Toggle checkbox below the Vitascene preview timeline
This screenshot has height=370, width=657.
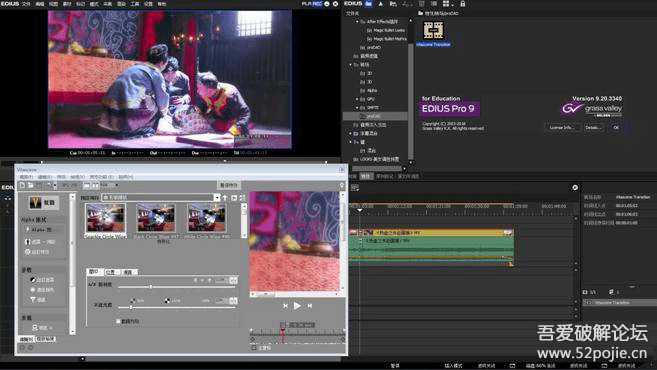(253, 348)
